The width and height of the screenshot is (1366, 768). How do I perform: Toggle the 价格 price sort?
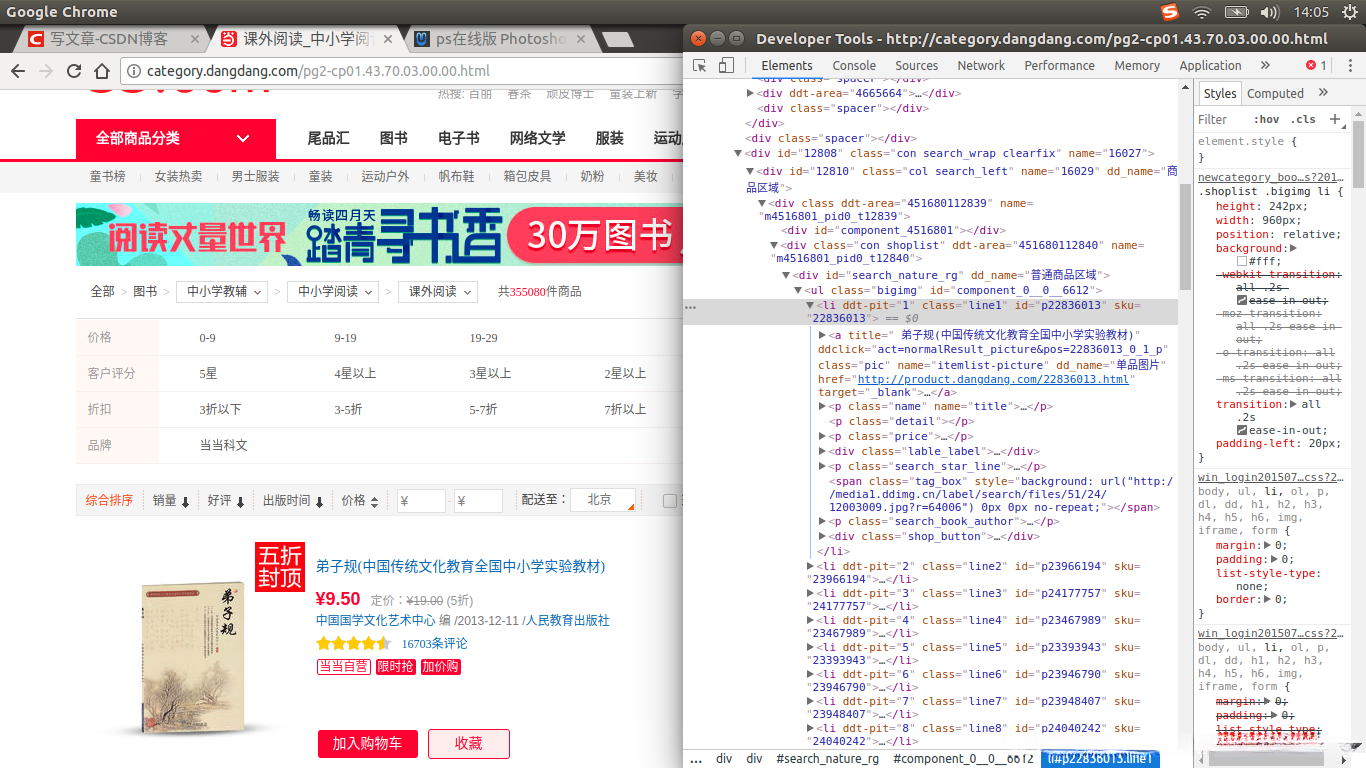tap(360, 501)
